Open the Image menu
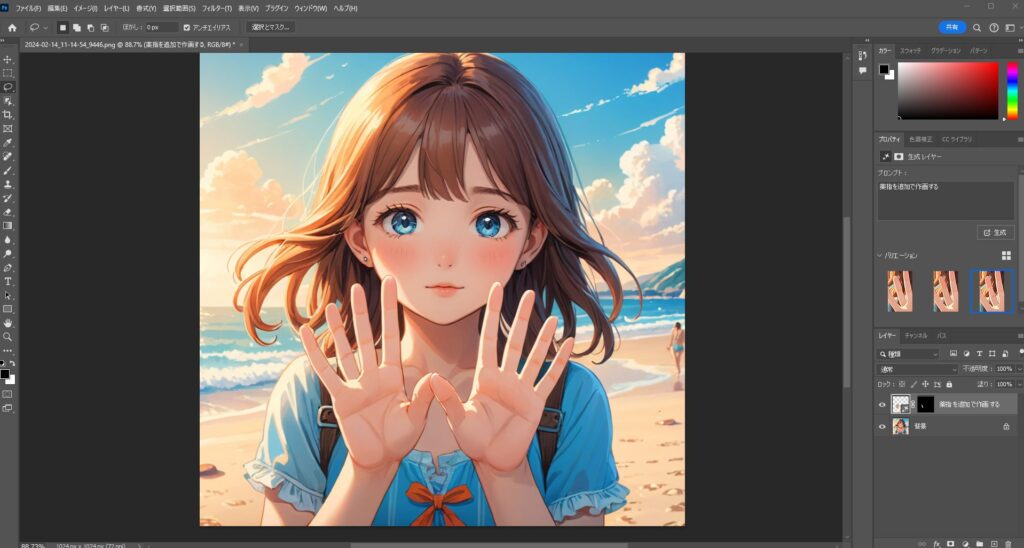Image resolution: width=1024 pixels, height=548 pixels. pyautogui.click(x=86, y=8)
